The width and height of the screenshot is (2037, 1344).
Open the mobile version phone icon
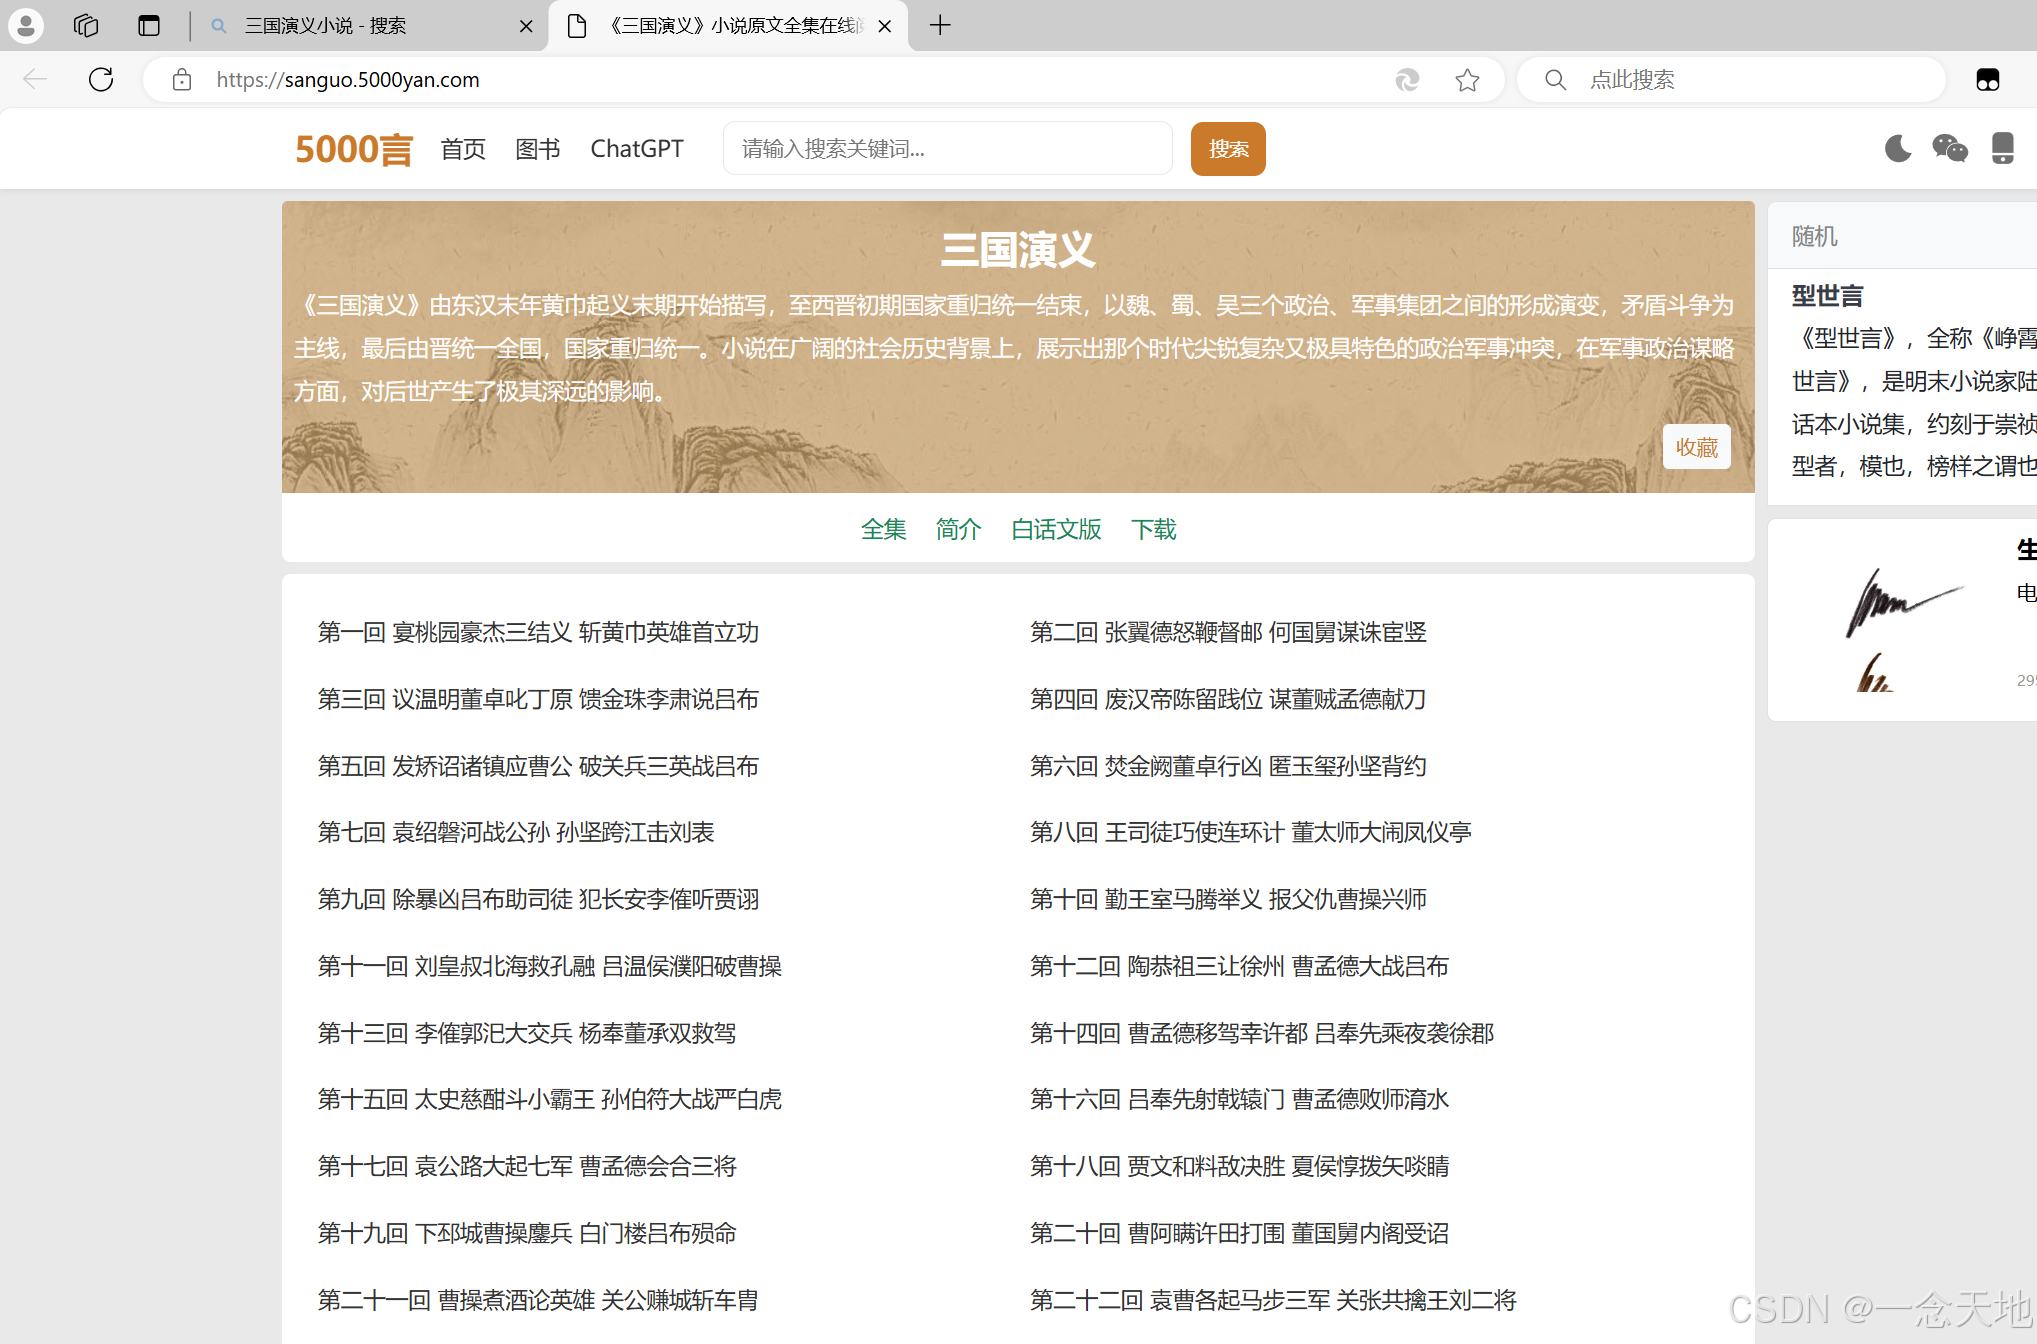click(x=2003, y=149)
